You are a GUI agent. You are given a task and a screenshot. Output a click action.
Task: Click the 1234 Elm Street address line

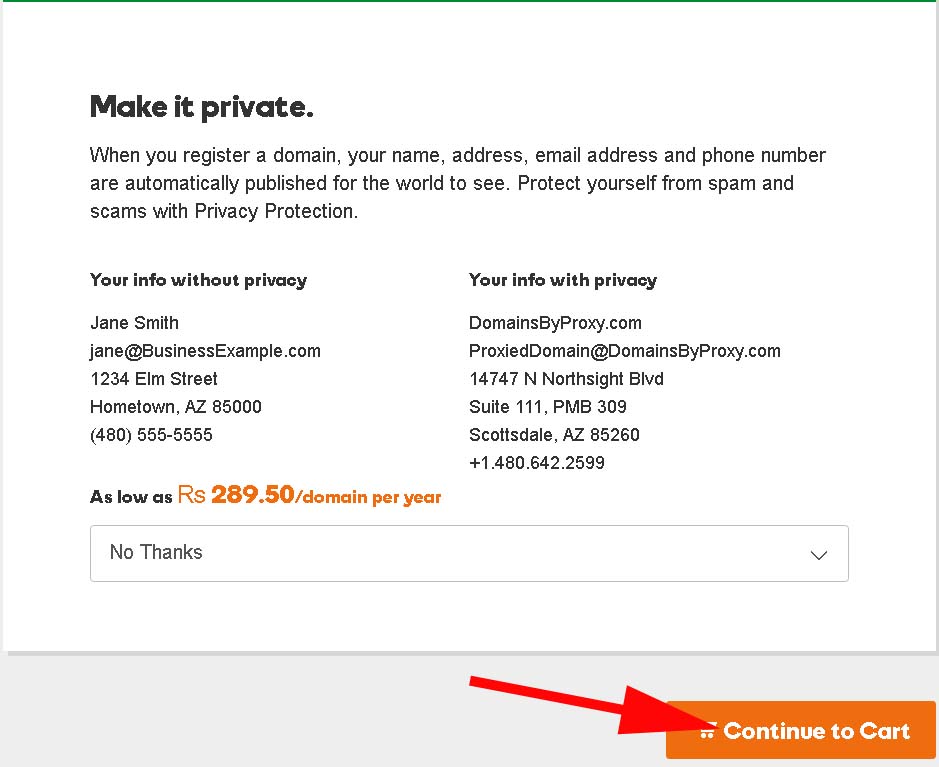[x=153, y=379]
